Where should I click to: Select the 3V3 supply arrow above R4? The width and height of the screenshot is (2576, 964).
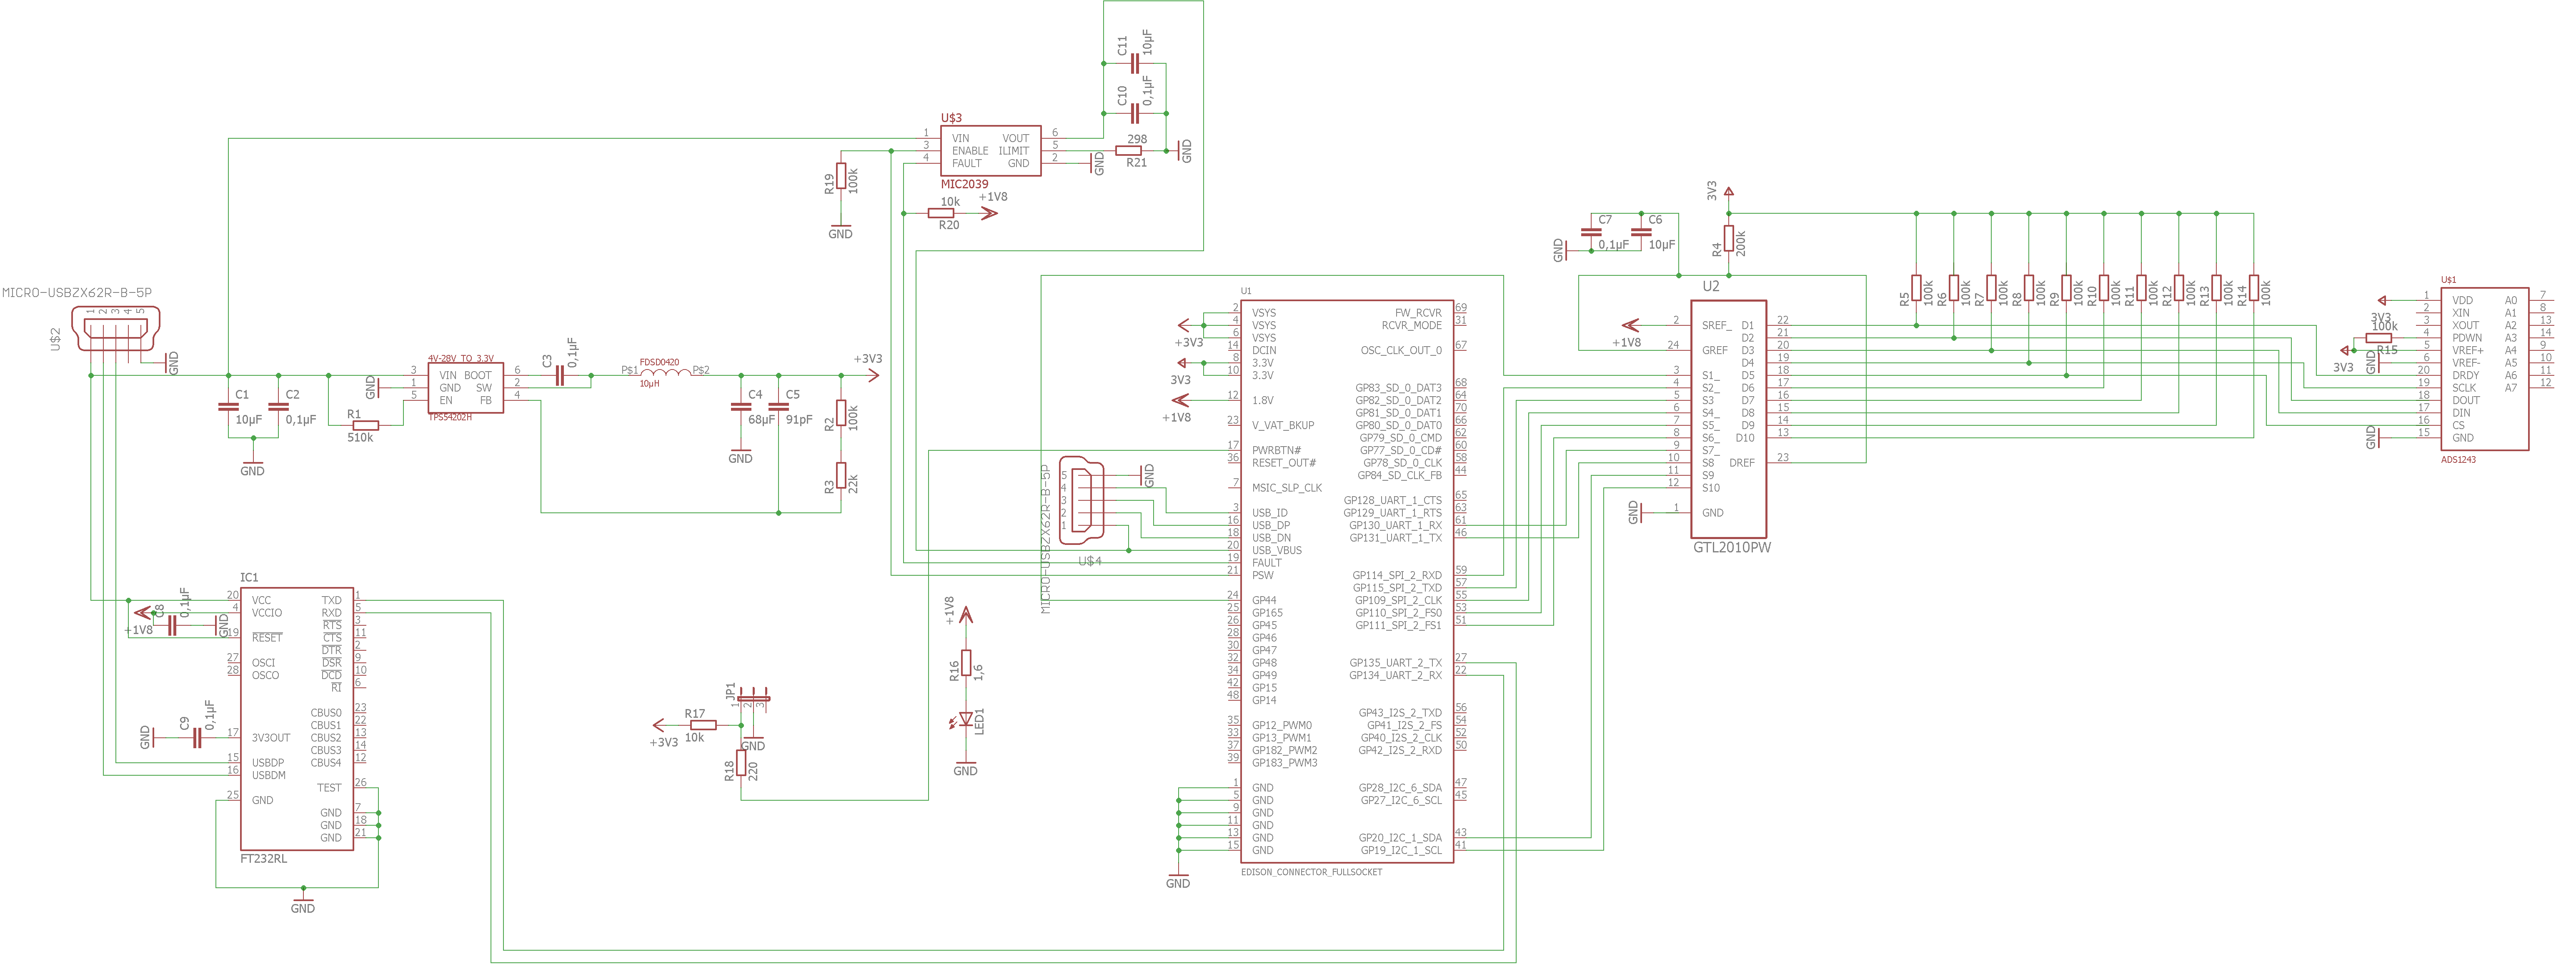pyautogui.click(x=1729, y=191)
